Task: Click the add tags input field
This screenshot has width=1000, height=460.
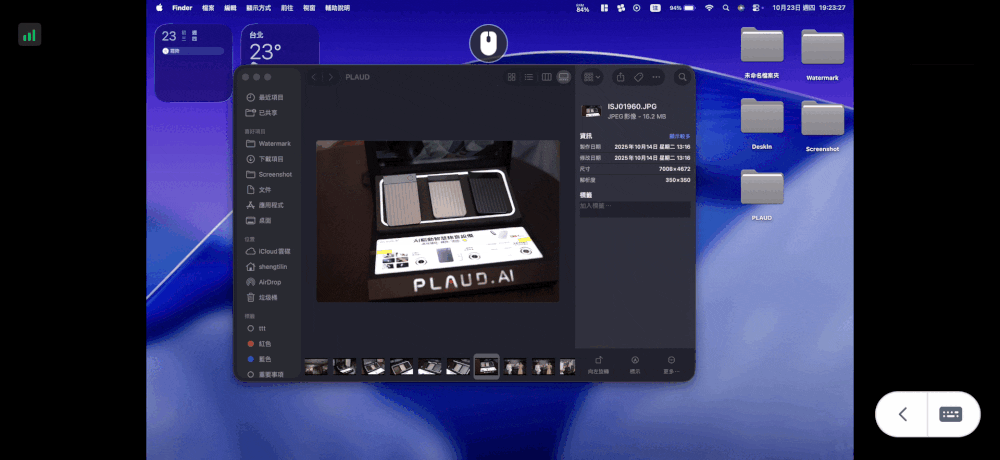Action: click(x=634, y=206)
